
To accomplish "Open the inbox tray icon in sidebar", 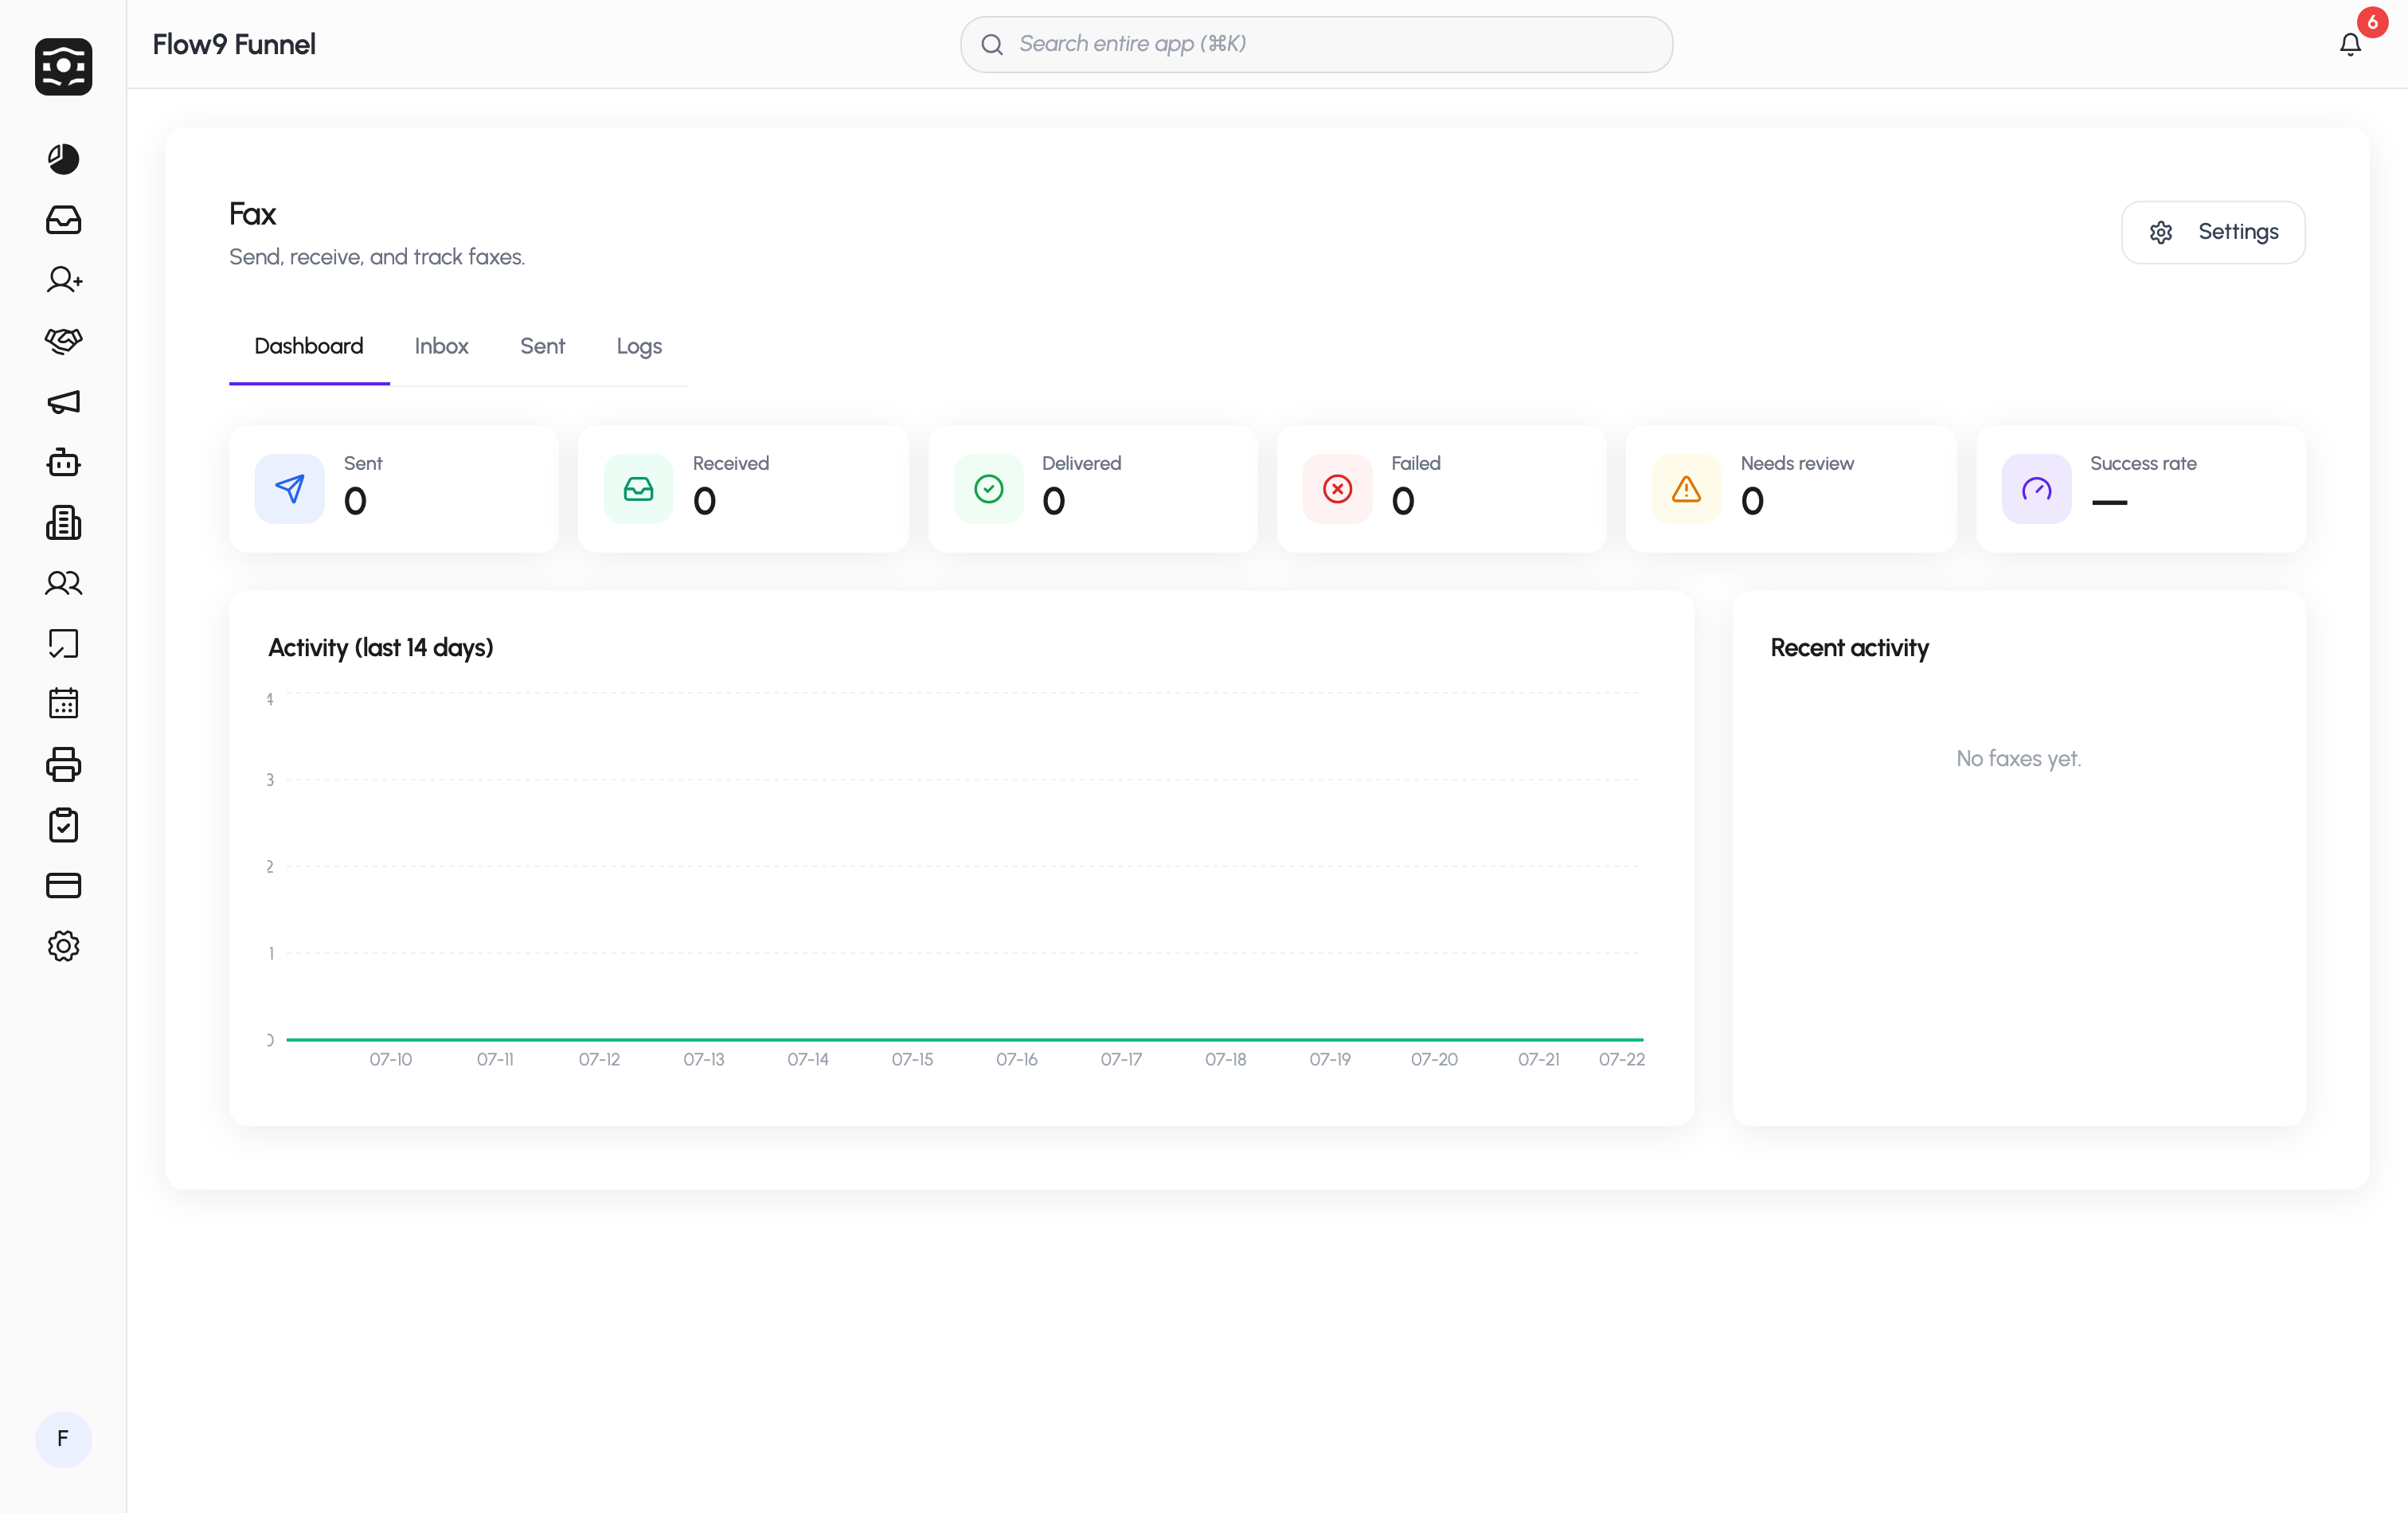I will (x=63, y=220).
